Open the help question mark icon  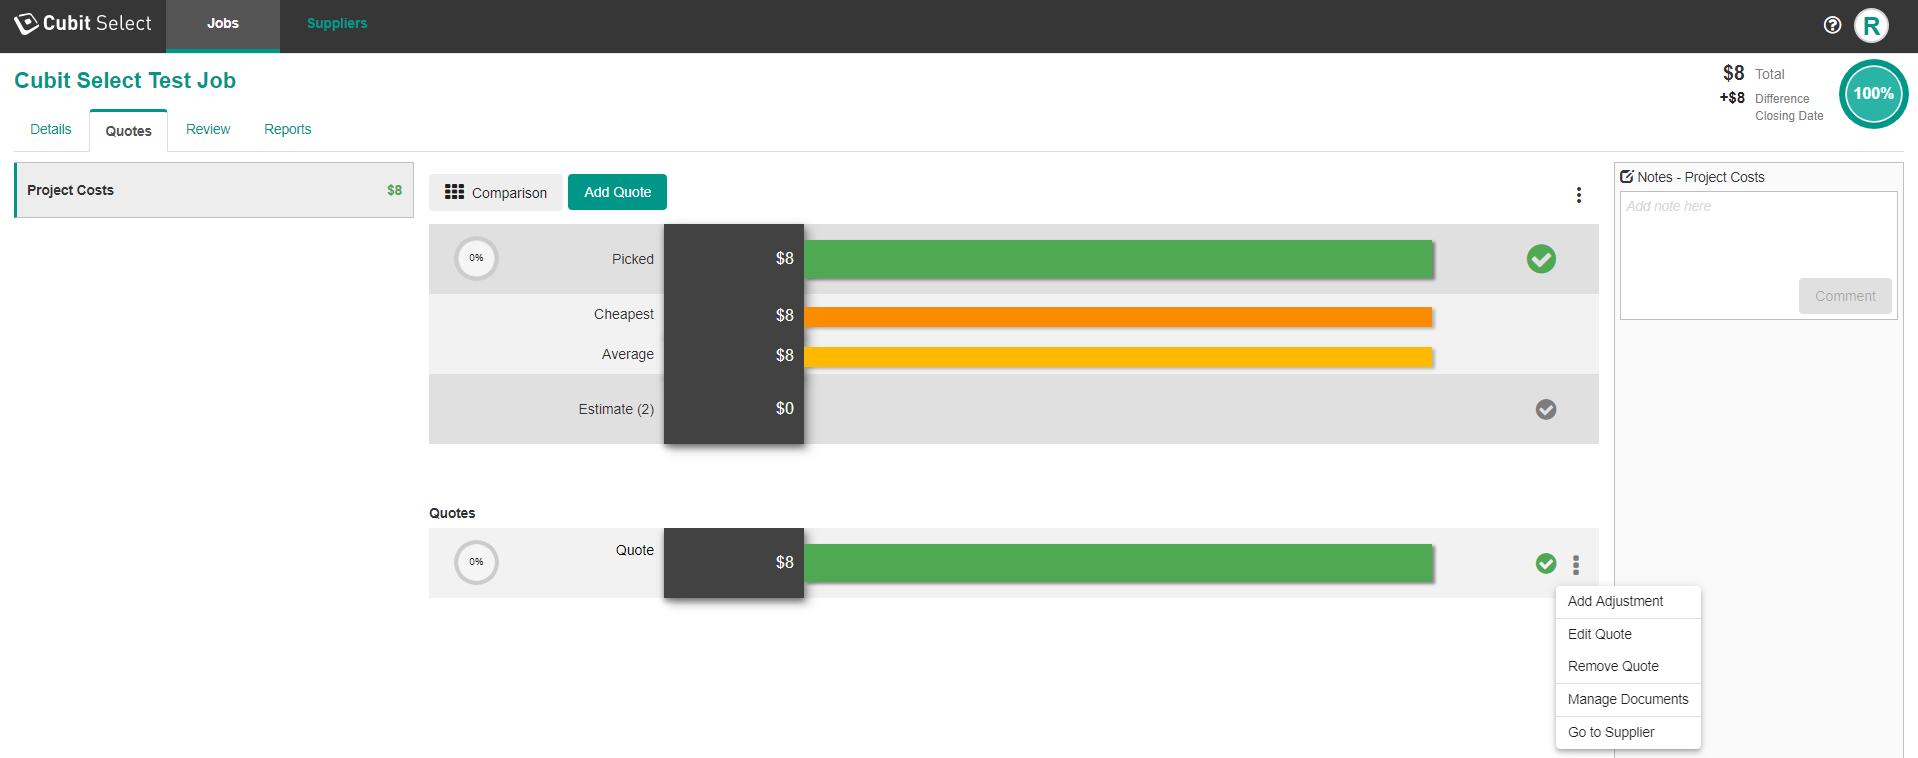tap(1832, 25)
